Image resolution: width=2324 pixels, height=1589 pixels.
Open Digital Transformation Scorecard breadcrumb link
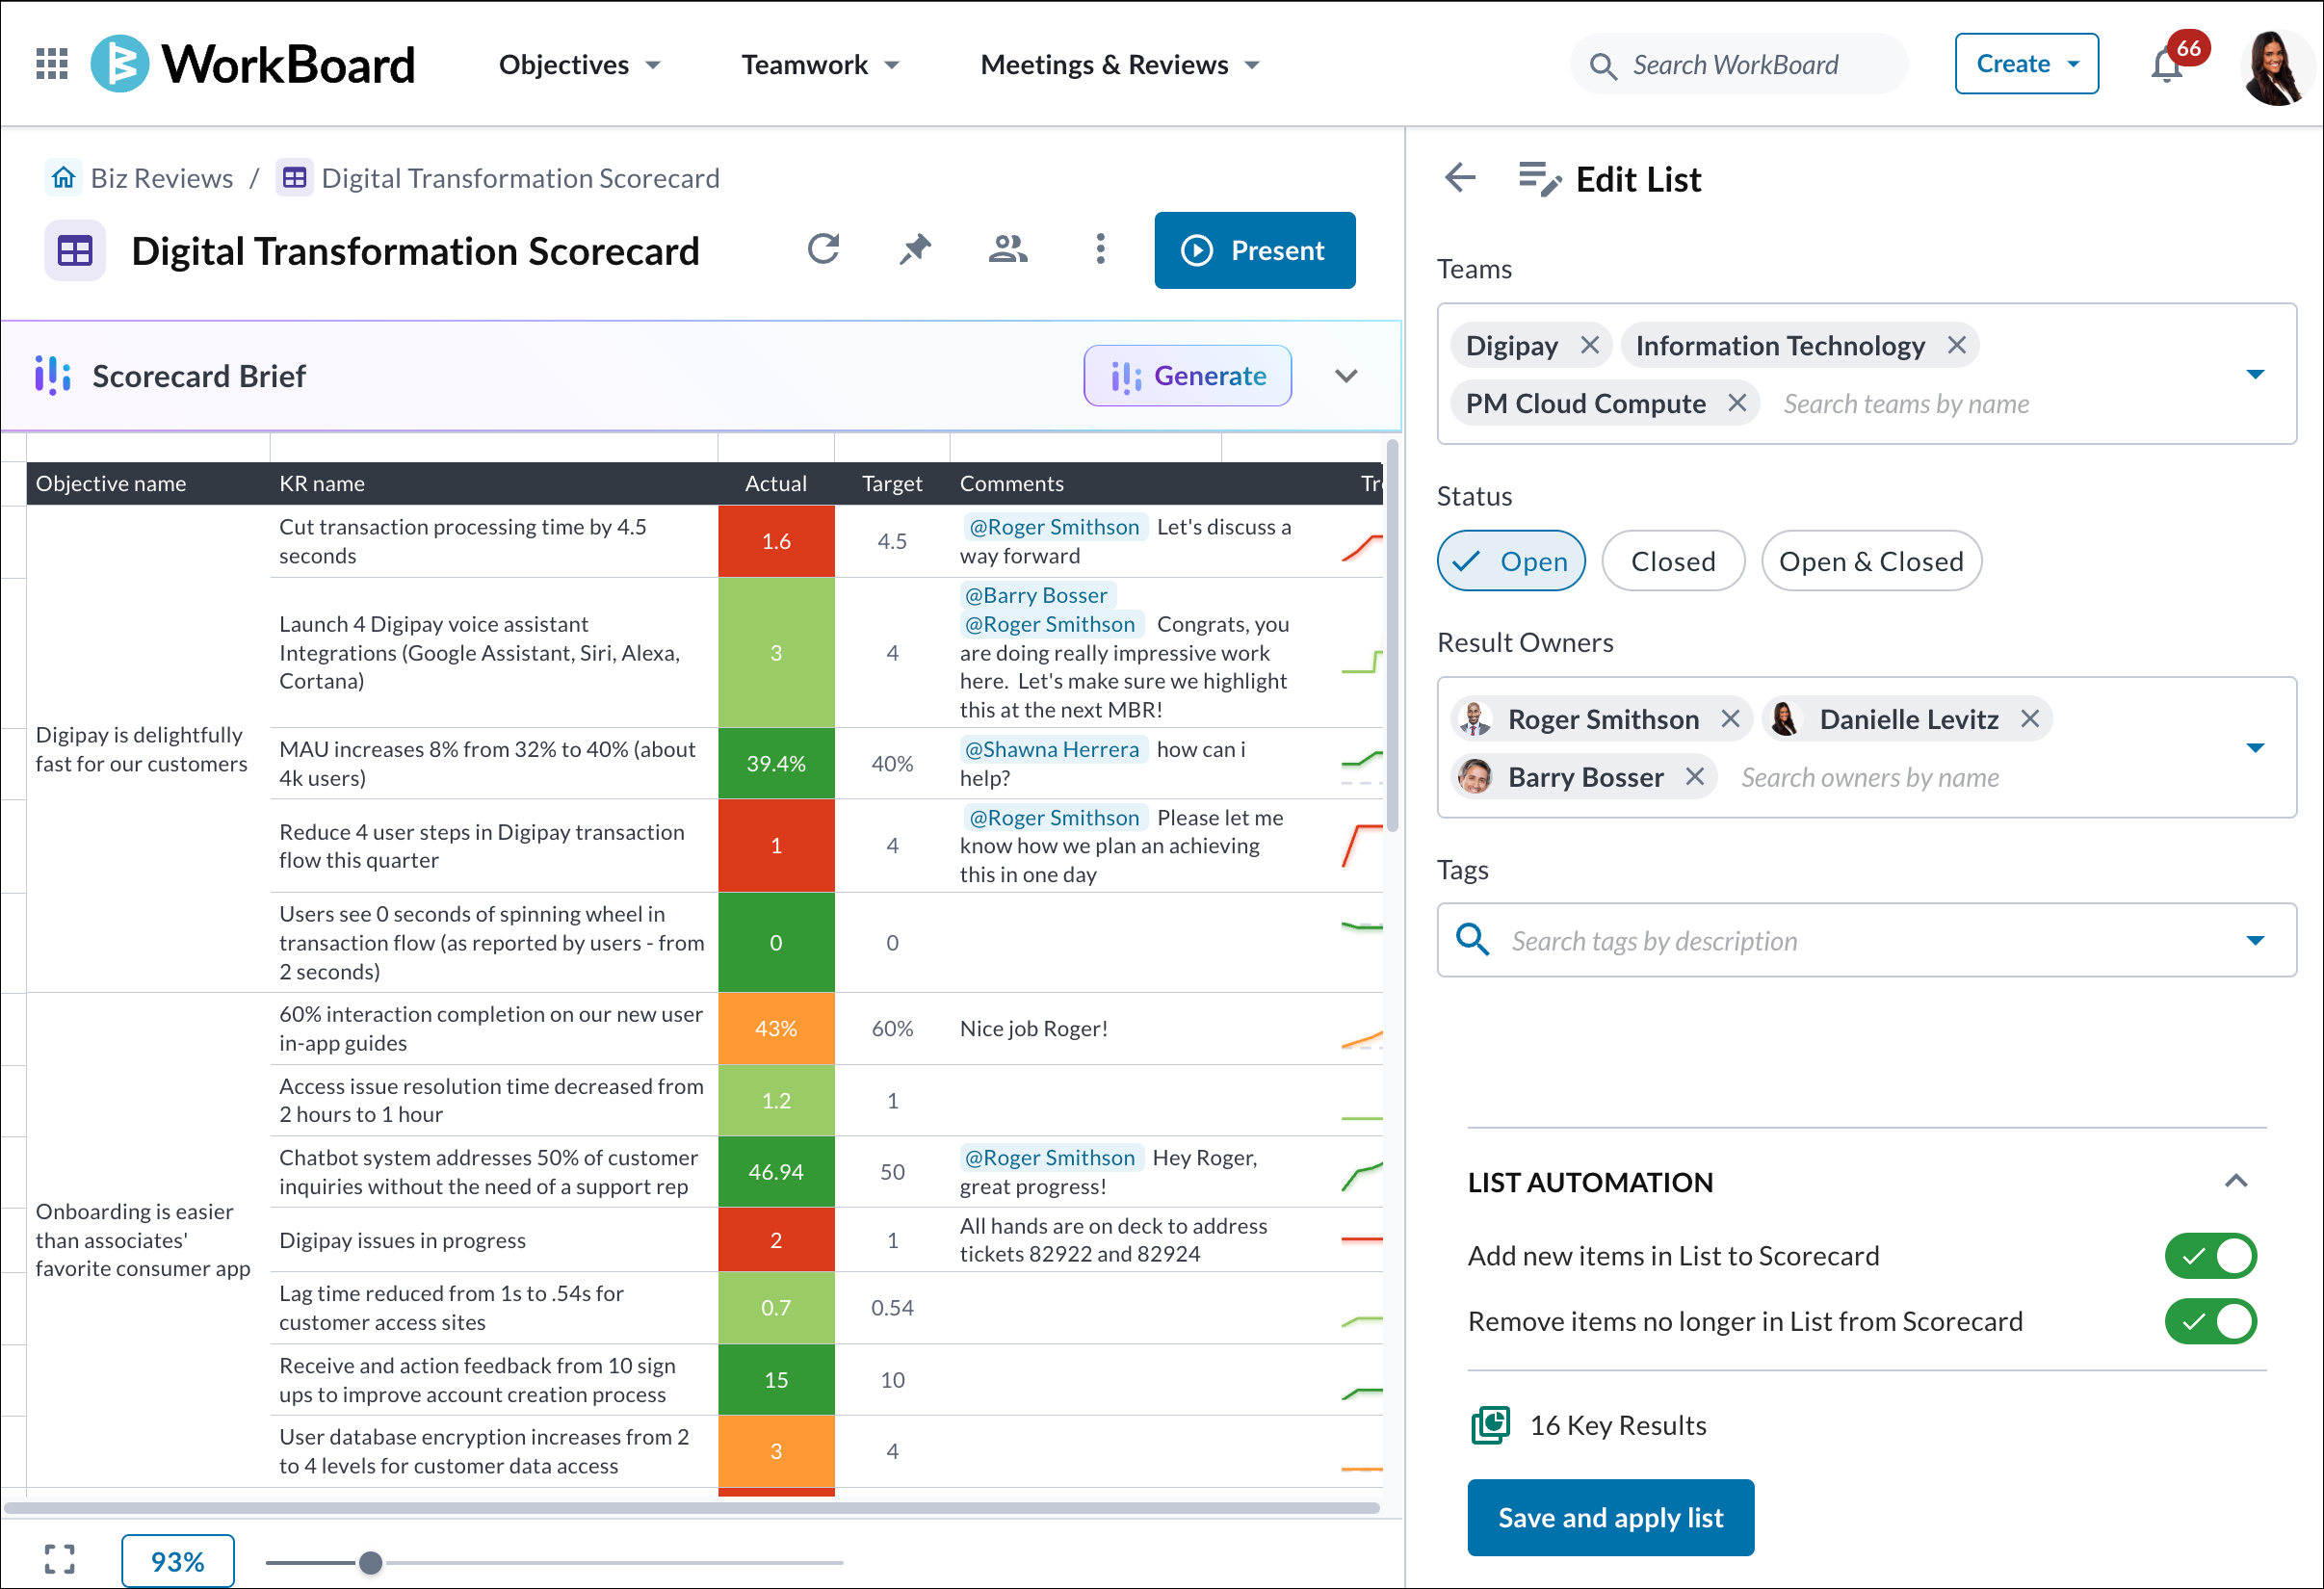[520, 178]
